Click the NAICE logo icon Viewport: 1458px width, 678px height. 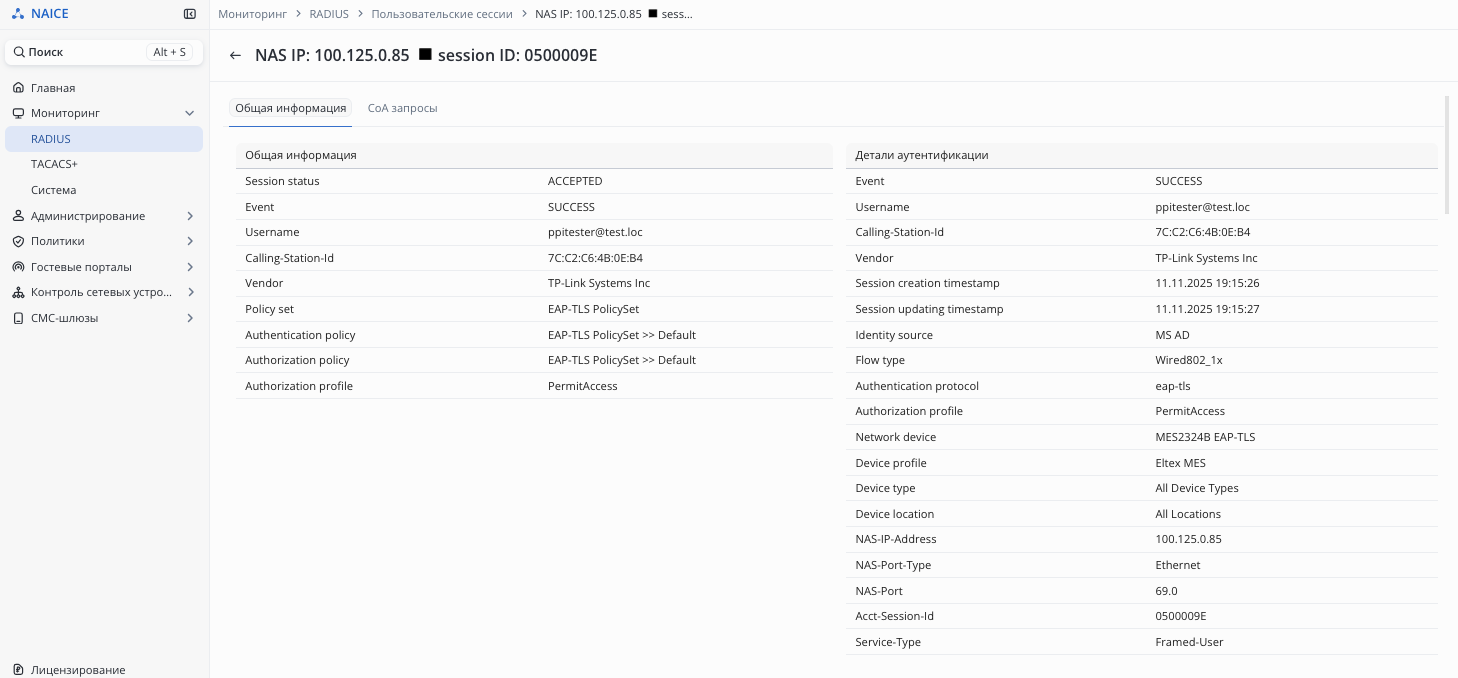tap(18, 14)
